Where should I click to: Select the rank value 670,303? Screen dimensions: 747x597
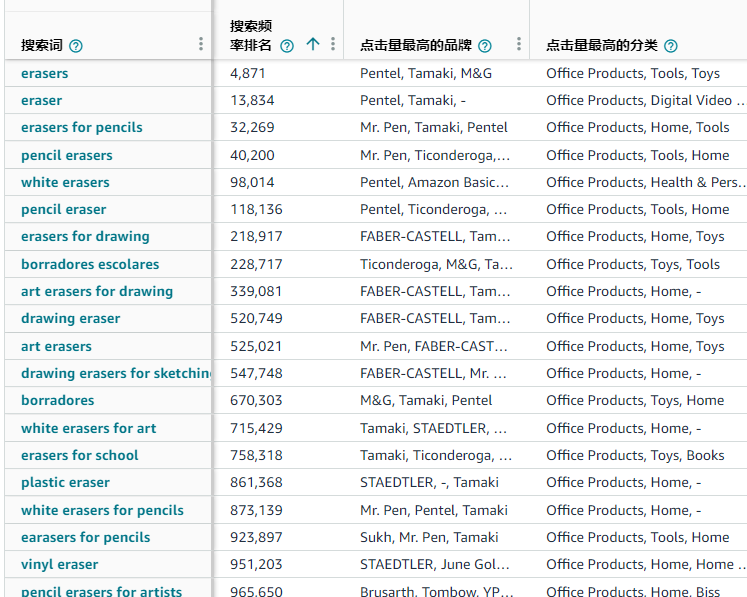tap(256, 400)
